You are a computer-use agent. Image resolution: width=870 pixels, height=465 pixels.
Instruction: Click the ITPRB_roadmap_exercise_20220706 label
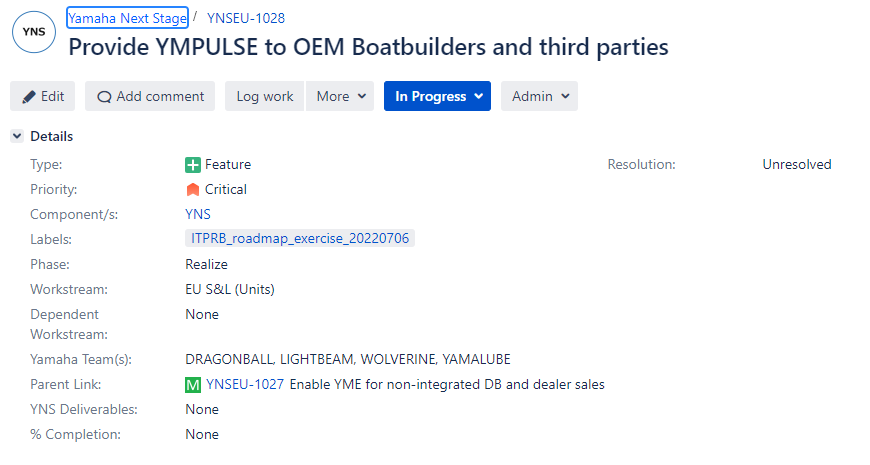click(x=300, y=239)
